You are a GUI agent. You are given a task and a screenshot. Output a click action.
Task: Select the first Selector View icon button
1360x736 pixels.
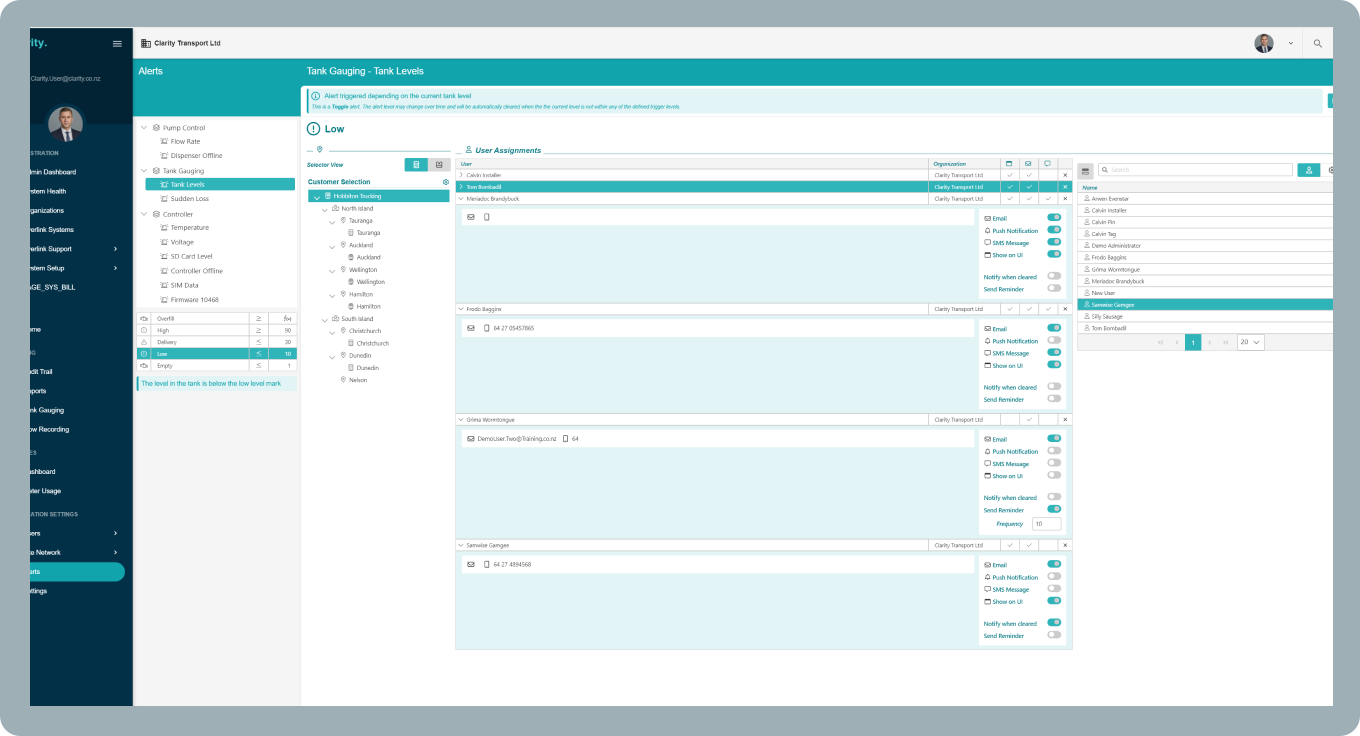416,164
